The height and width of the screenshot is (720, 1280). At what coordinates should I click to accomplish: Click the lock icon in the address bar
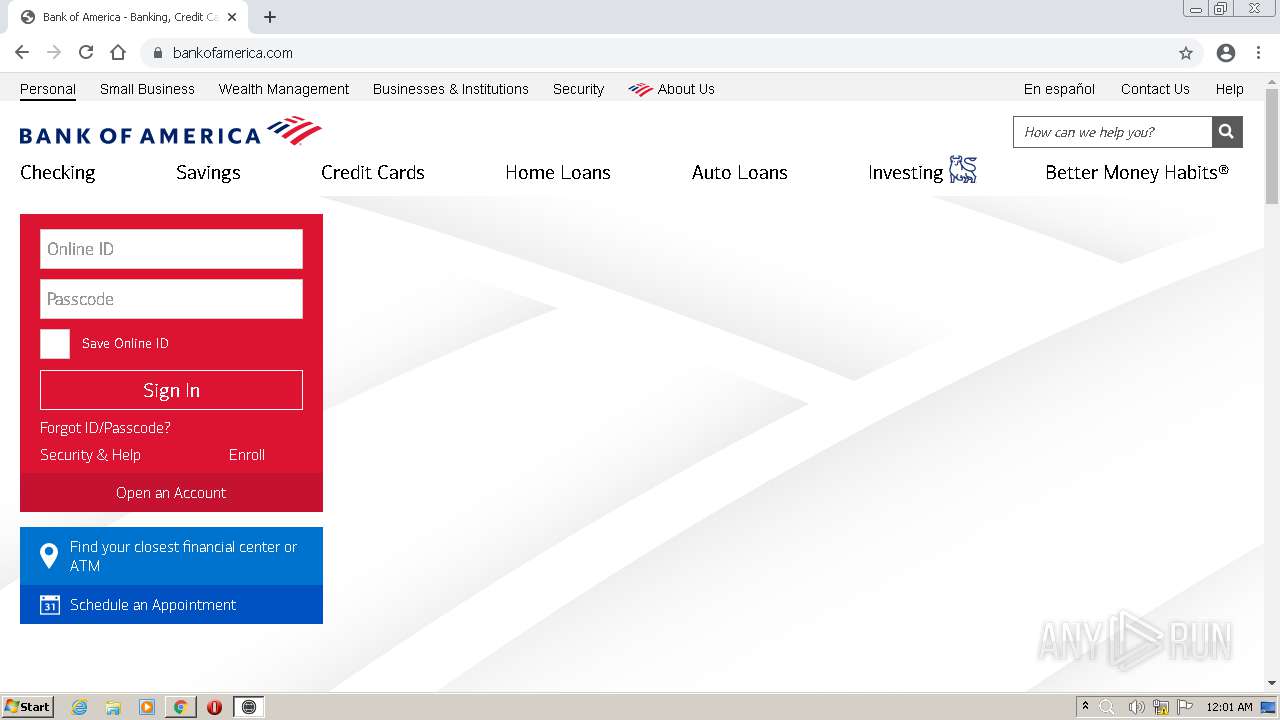pyautogui.click(x=157, y=53)
